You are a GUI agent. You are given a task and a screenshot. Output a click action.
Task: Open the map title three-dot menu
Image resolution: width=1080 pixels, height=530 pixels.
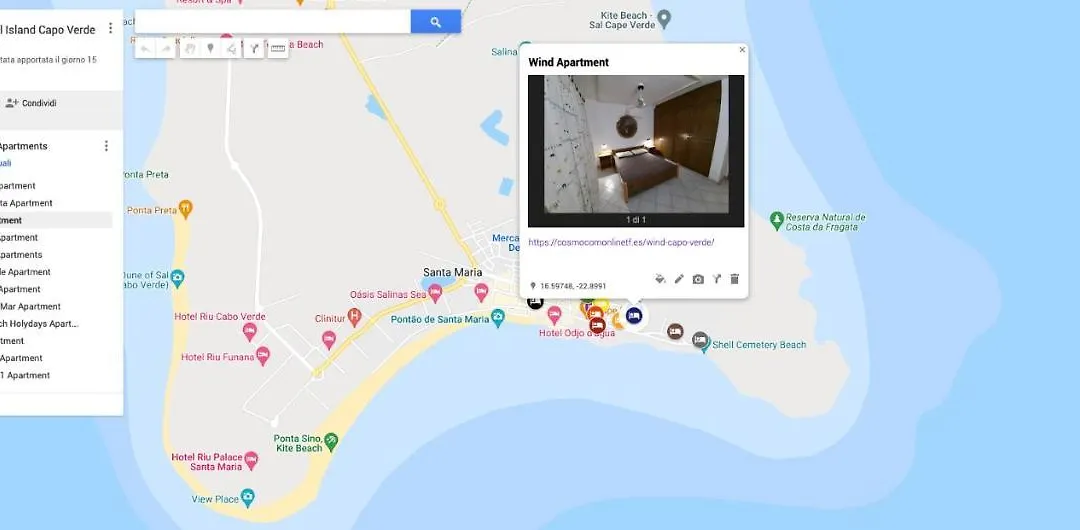click(x=110, y=28)
